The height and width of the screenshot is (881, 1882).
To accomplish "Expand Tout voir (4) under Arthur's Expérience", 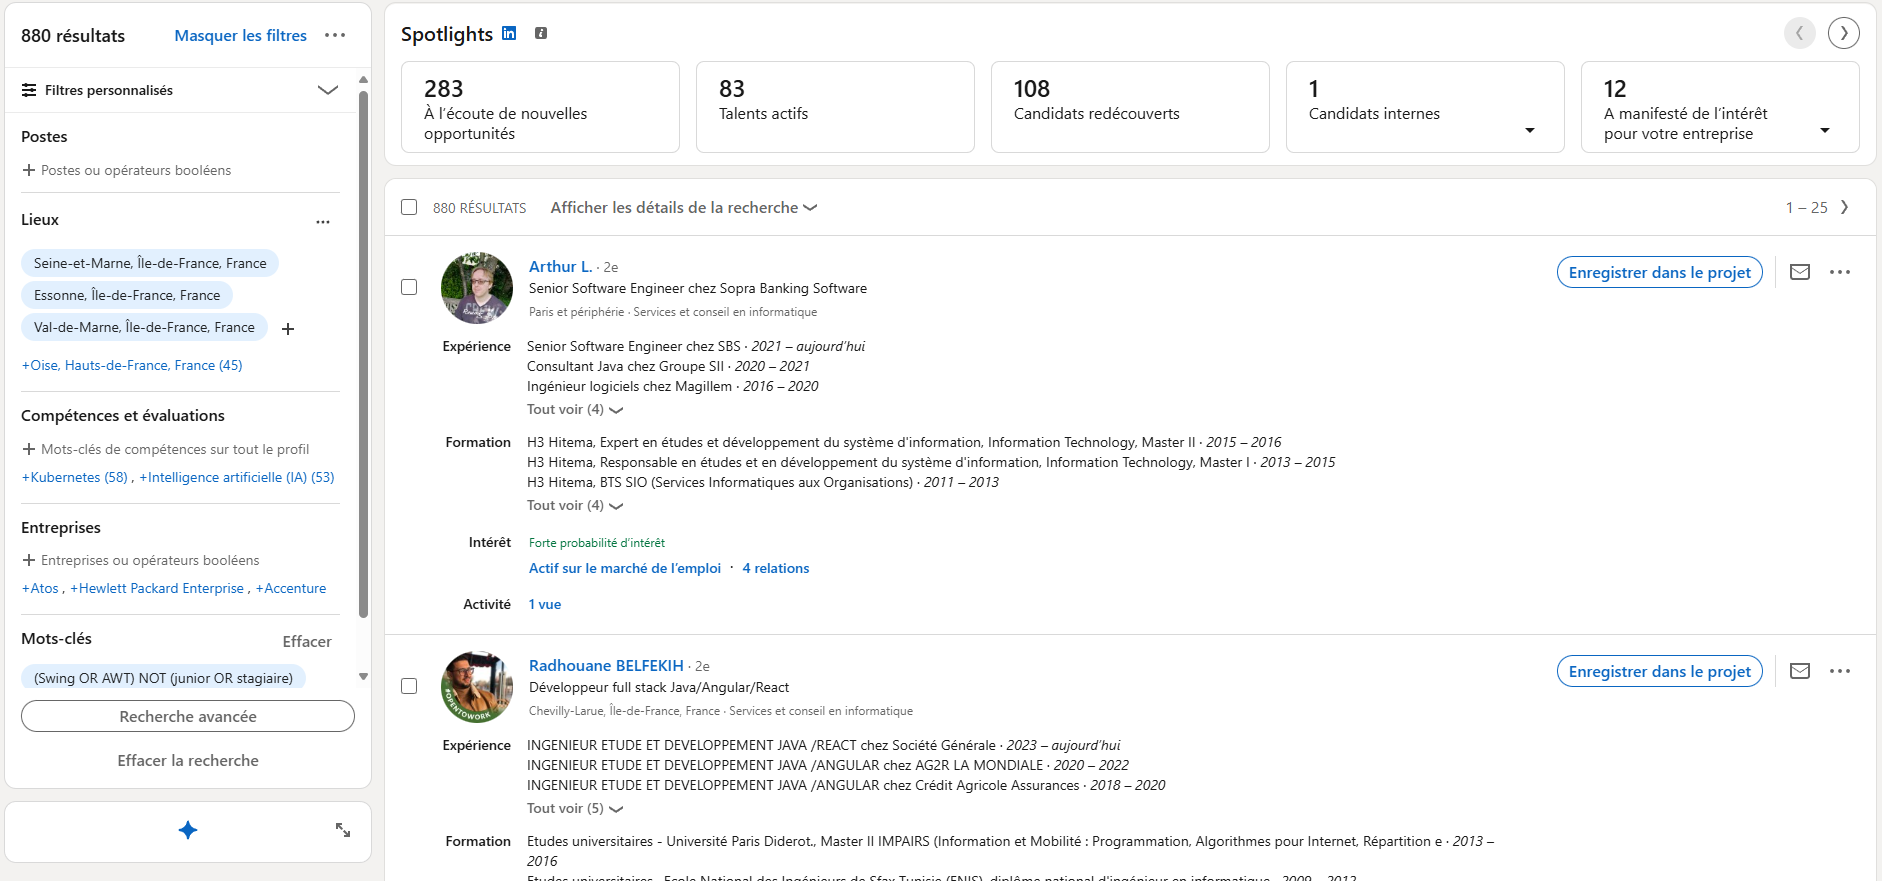I will click(575, 409).
